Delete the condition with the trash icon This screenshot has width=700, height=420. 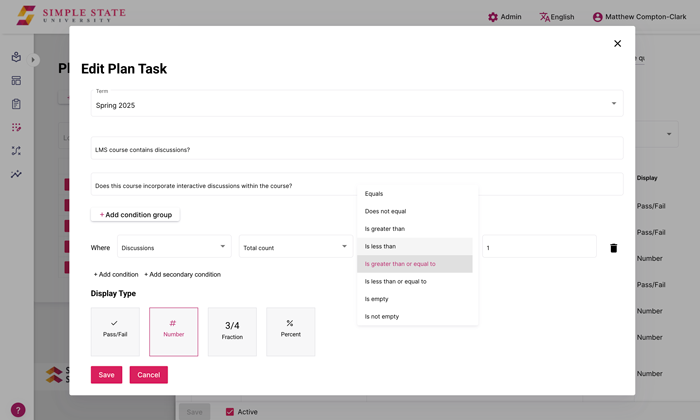(x=613, y=248)
